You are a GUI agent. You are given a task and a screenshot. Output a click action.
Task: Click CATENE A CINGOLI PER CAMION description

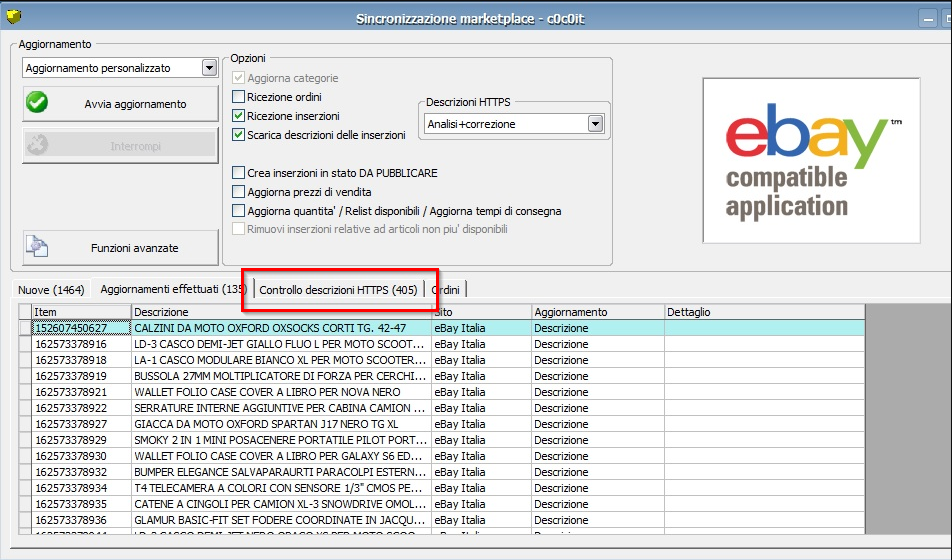click(x=281, y=504)
